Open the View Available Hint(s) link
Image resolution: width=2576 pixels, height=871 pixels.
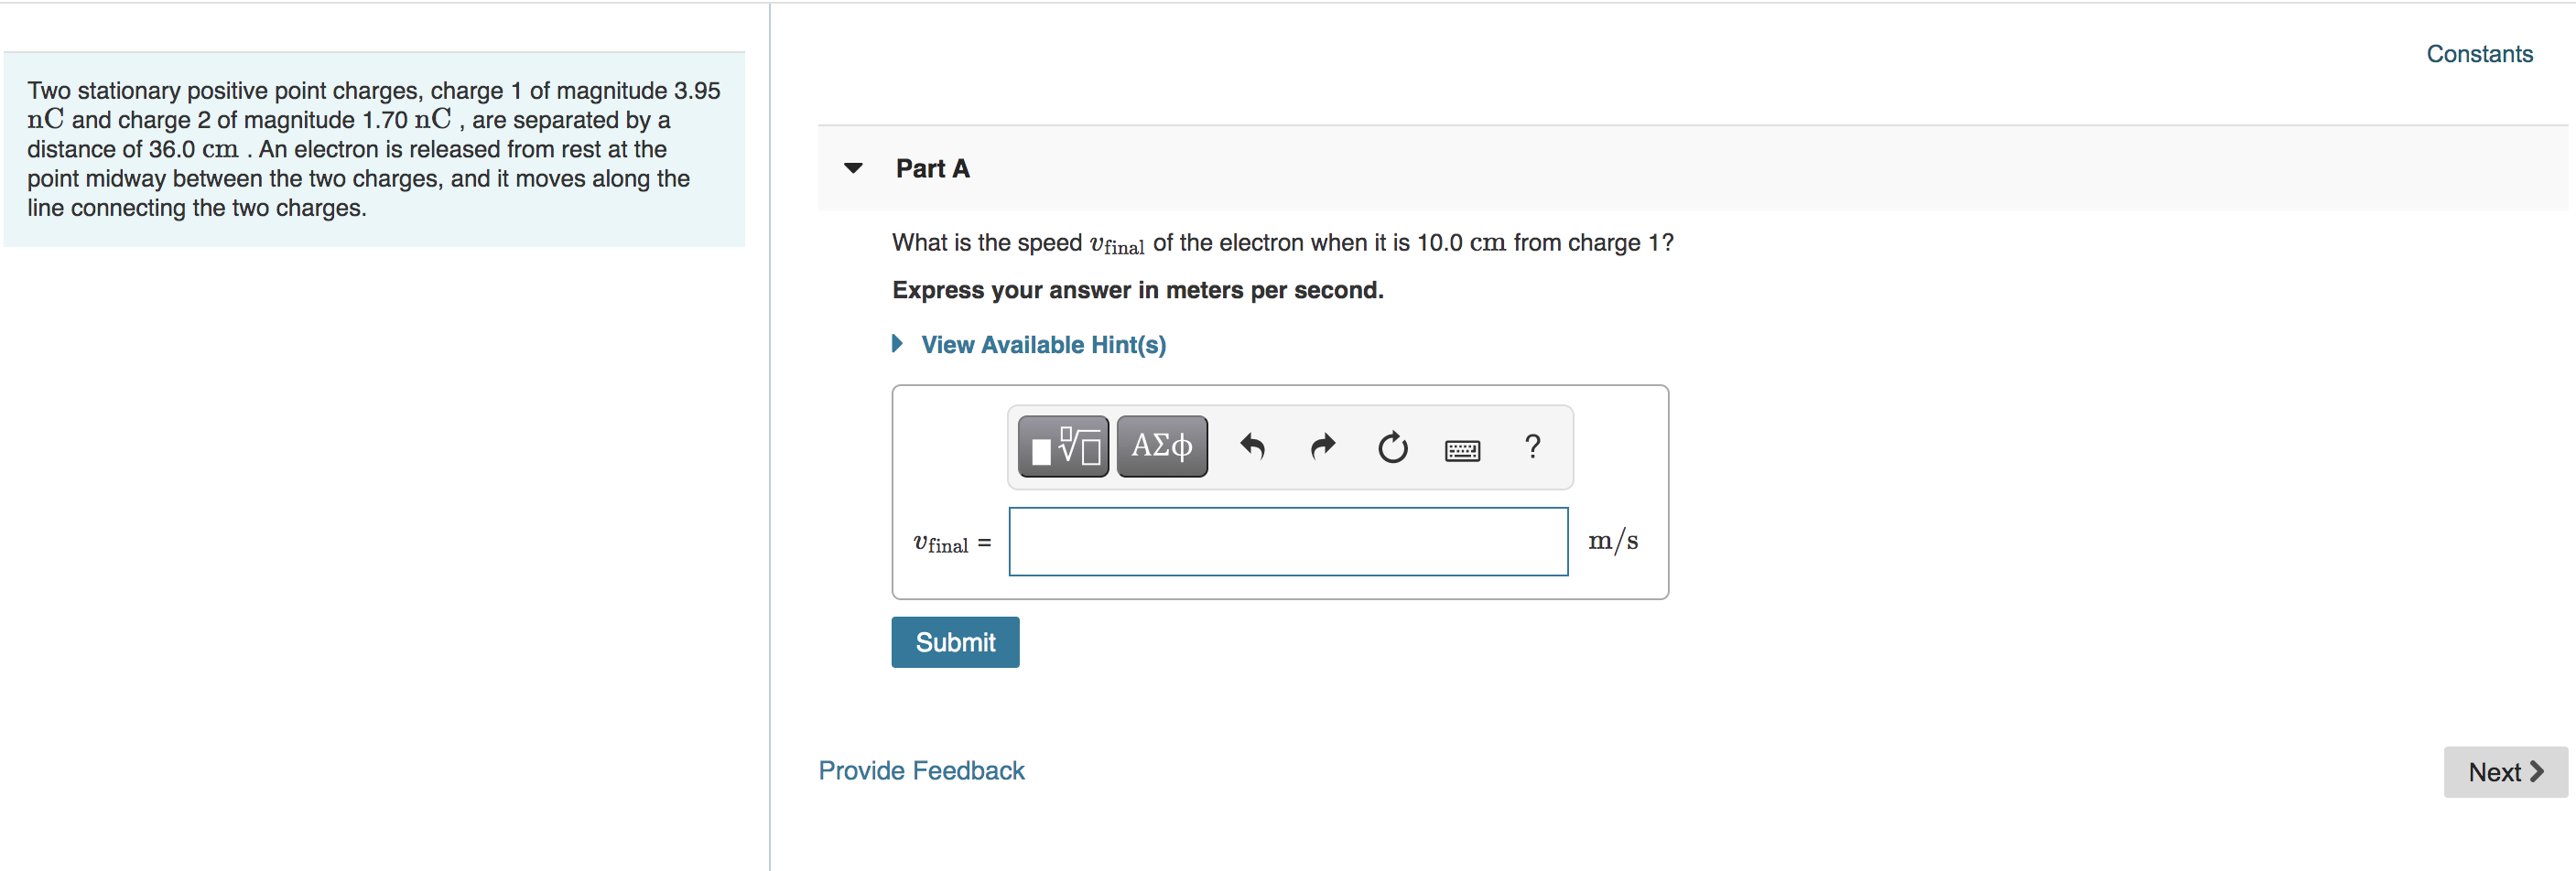[1043, 344]
